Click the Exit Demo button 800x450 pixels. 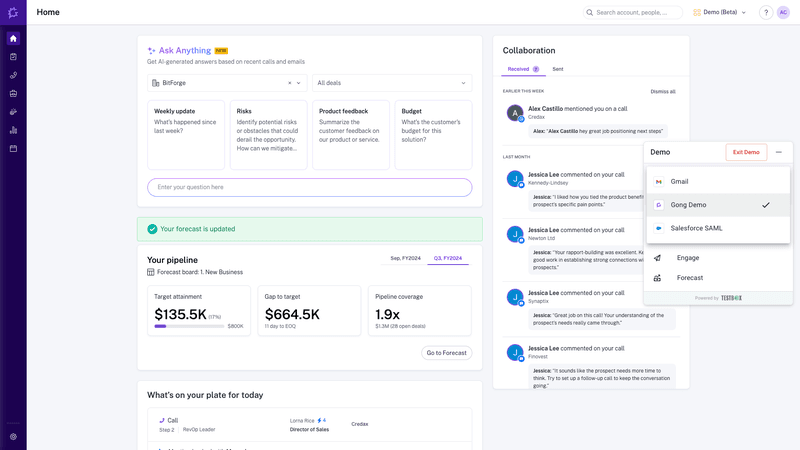pos(746,152)
